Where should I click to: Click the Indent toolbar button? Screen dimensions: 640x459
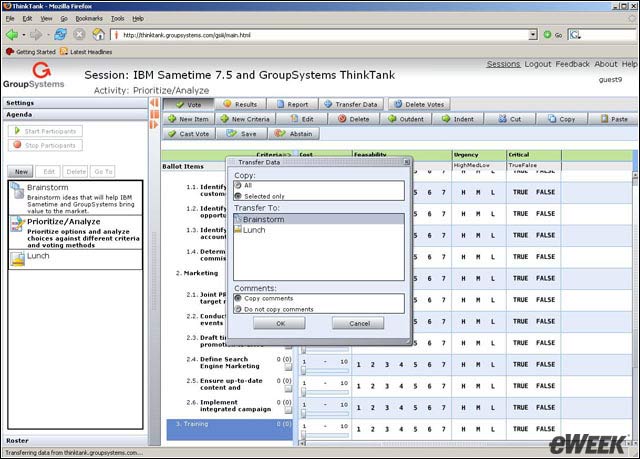coord(458,119)
